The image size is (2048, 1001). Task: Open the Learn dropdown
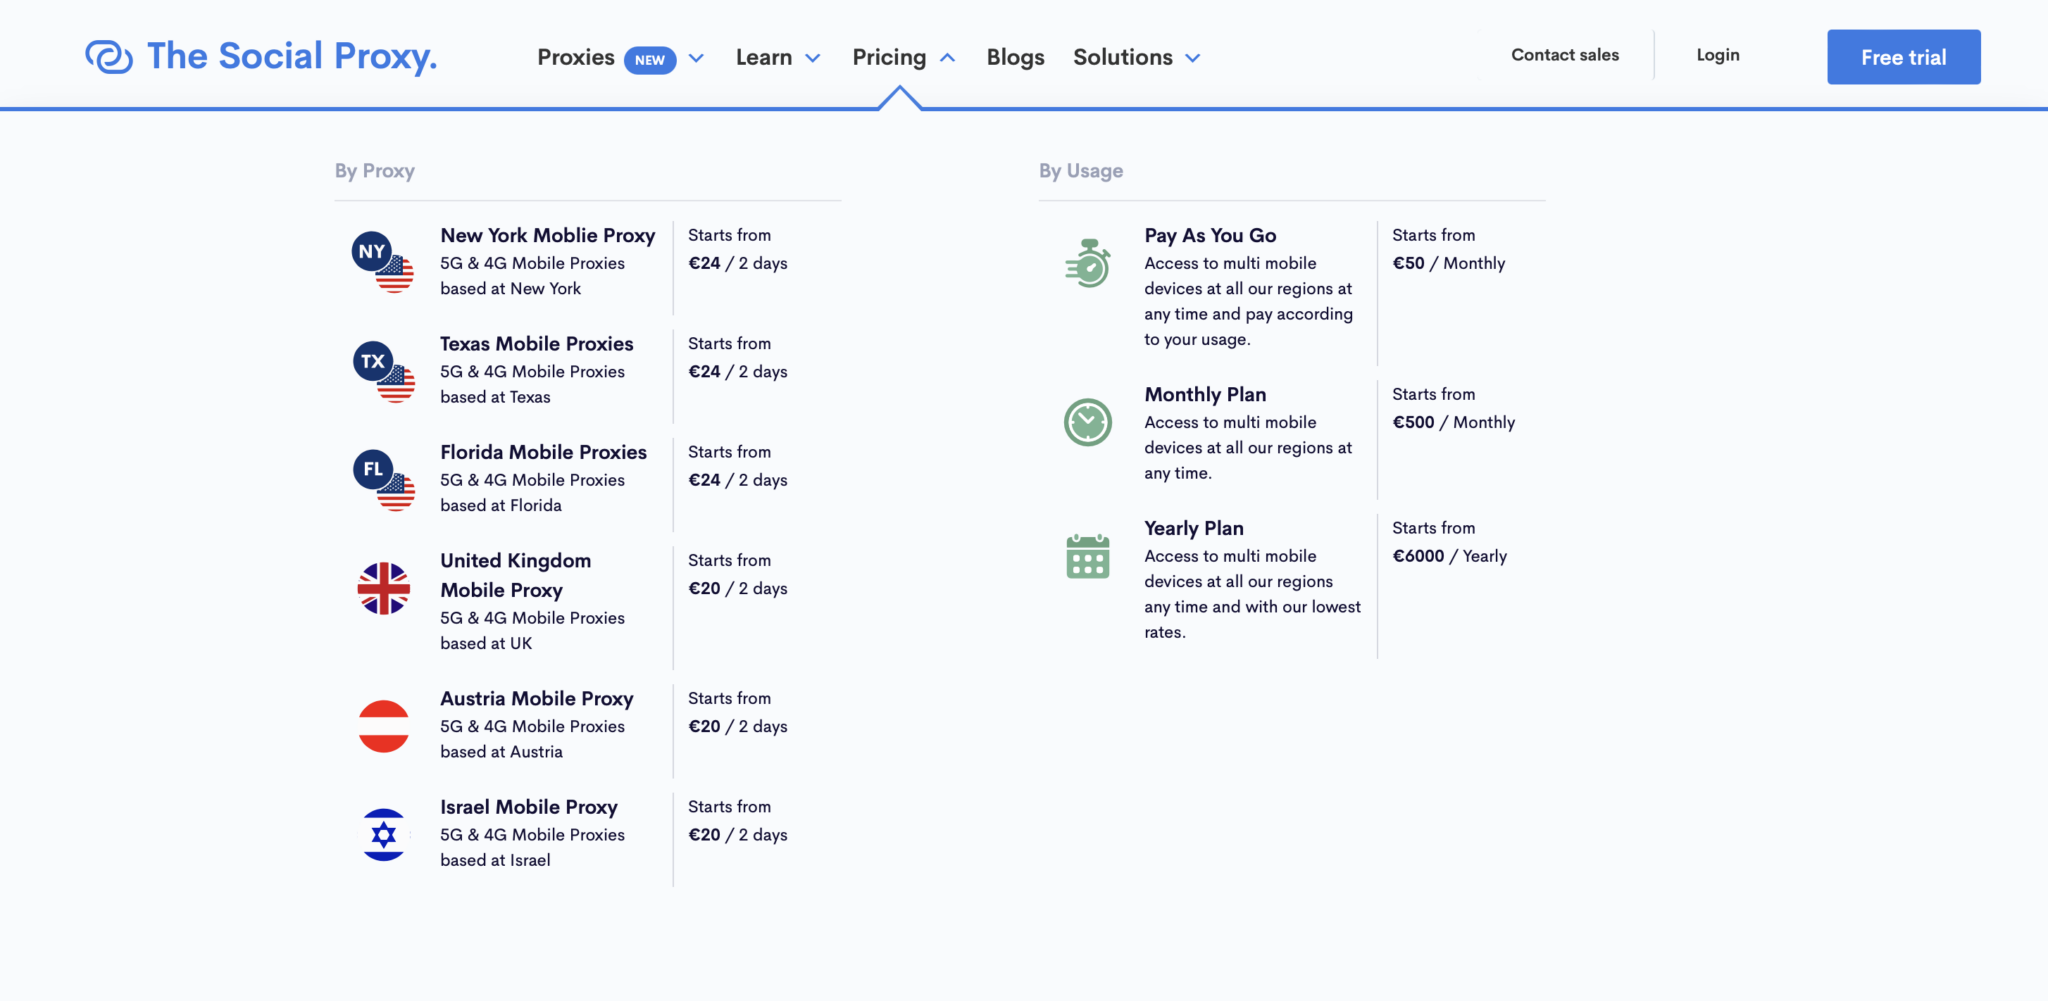click(812, 58)
